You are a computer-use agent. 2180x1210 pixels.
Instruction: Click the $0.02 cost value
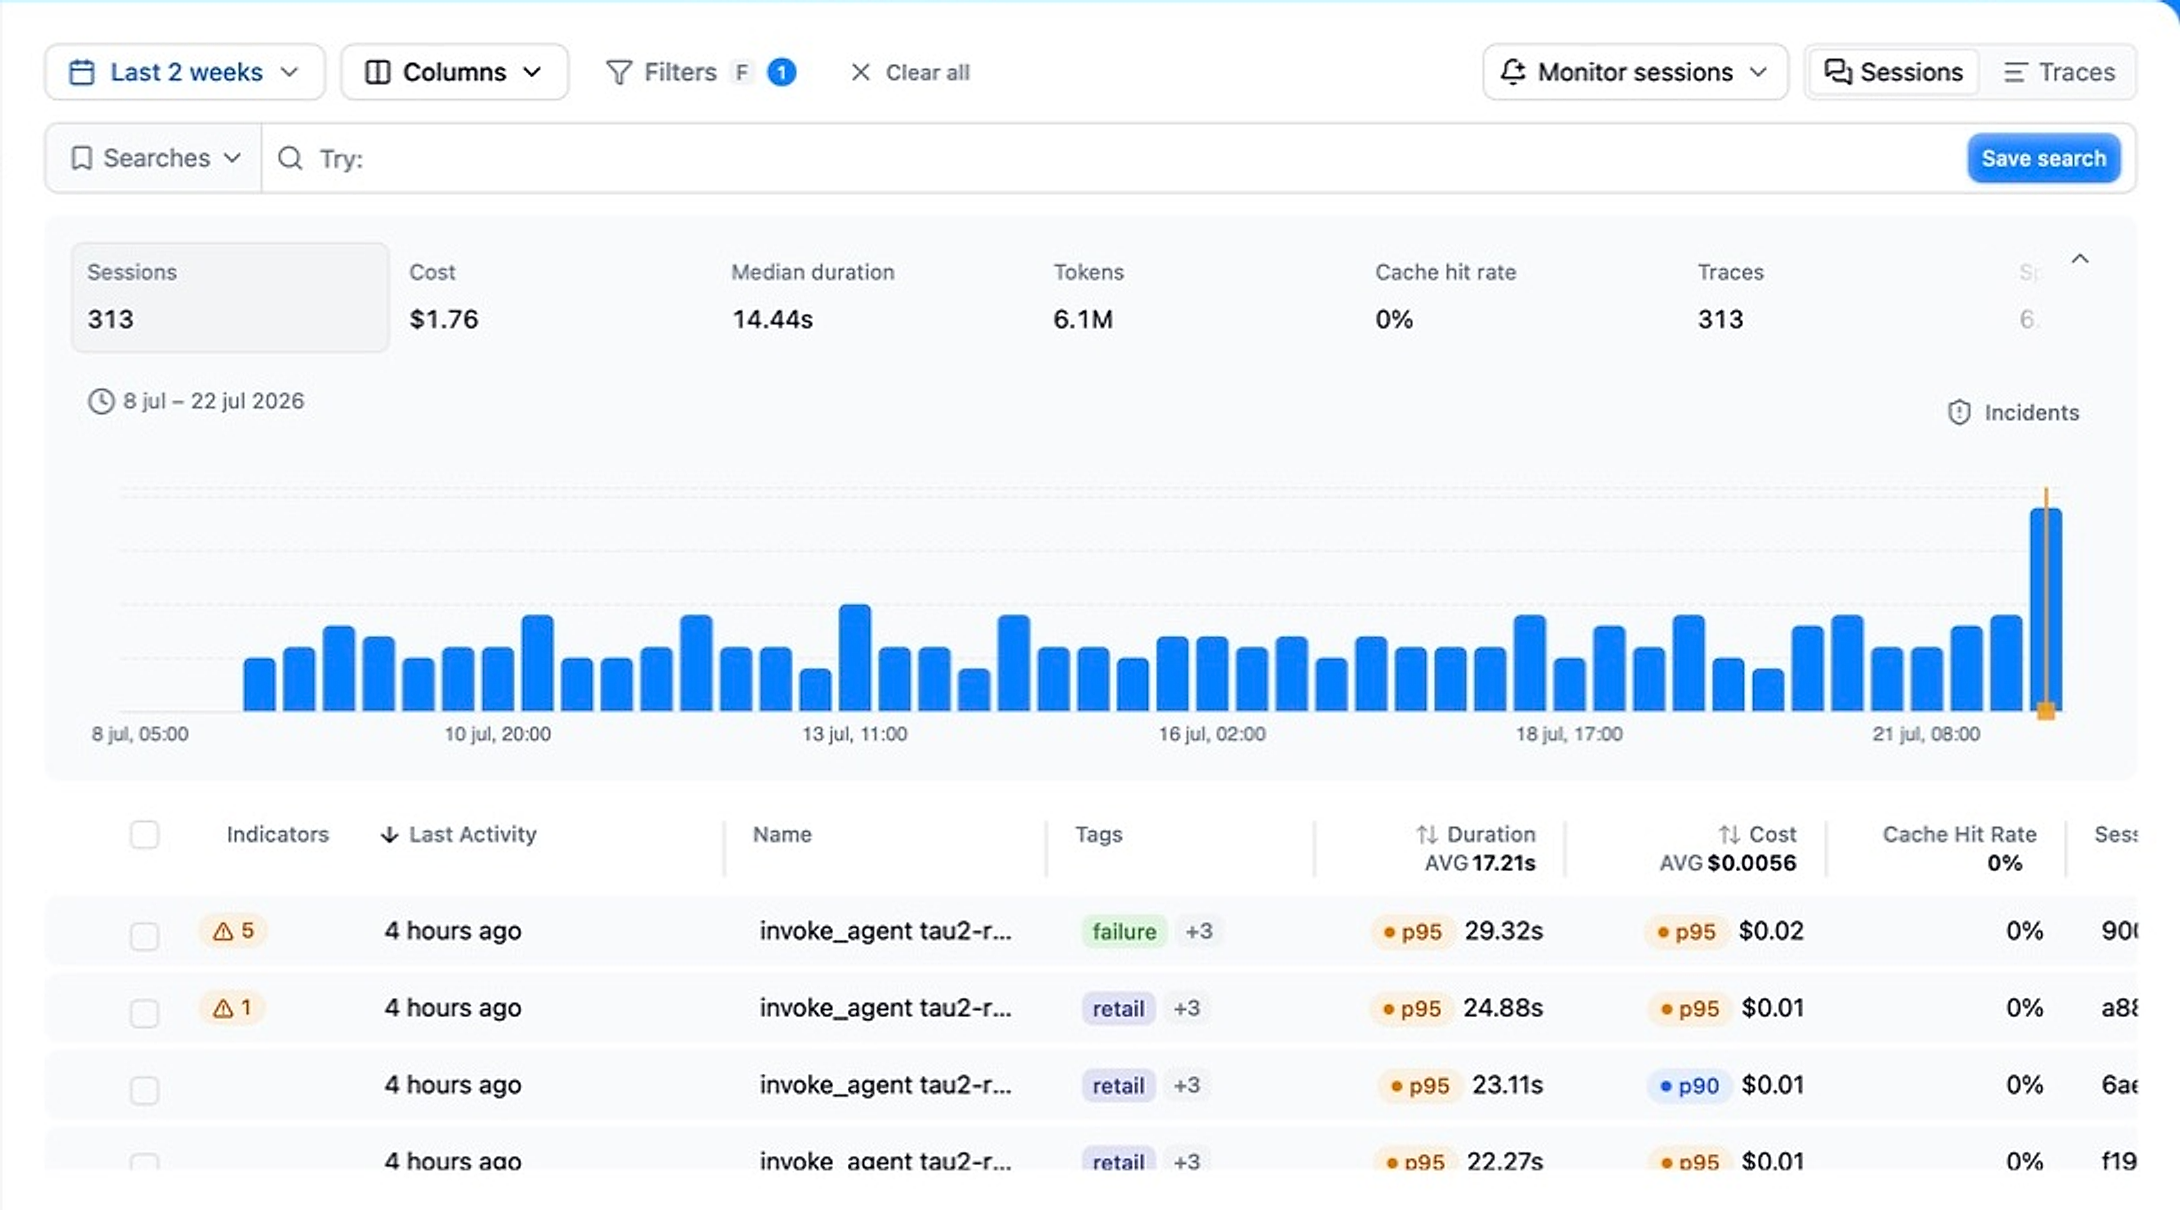1771,931
